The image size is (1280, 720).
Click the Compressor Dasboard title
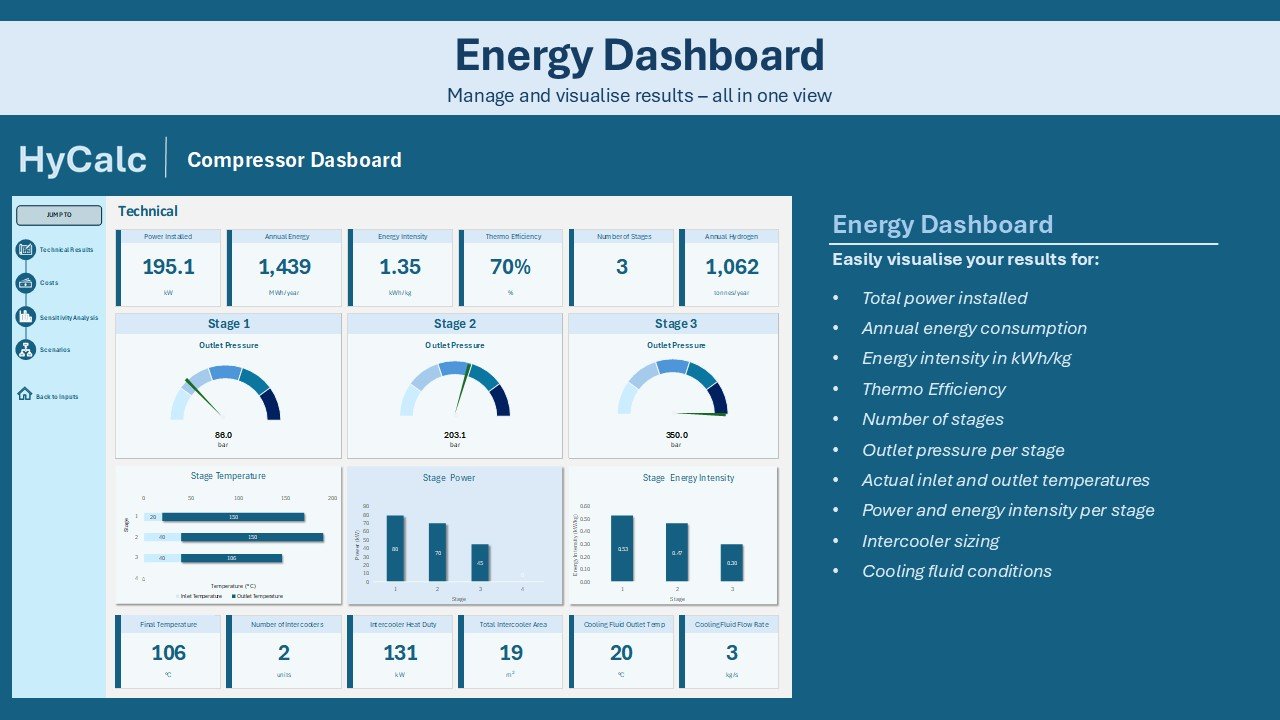pyautogui.click(x=294, y=160)
